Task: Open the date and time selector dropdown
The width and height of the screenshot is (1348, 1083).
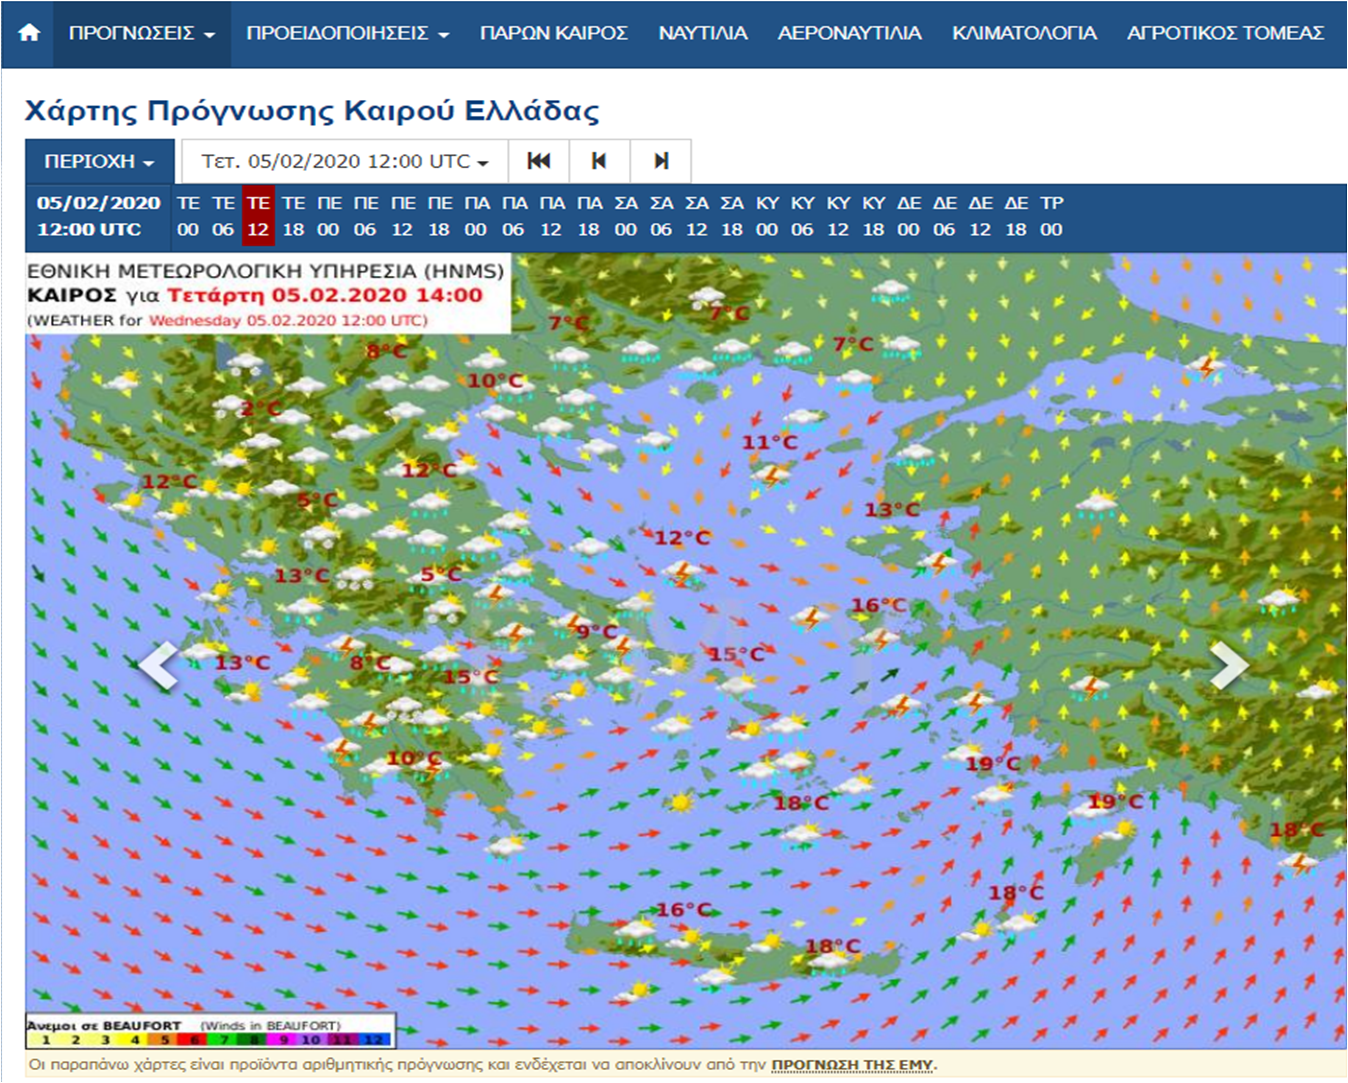Action: tap(344, 161)
